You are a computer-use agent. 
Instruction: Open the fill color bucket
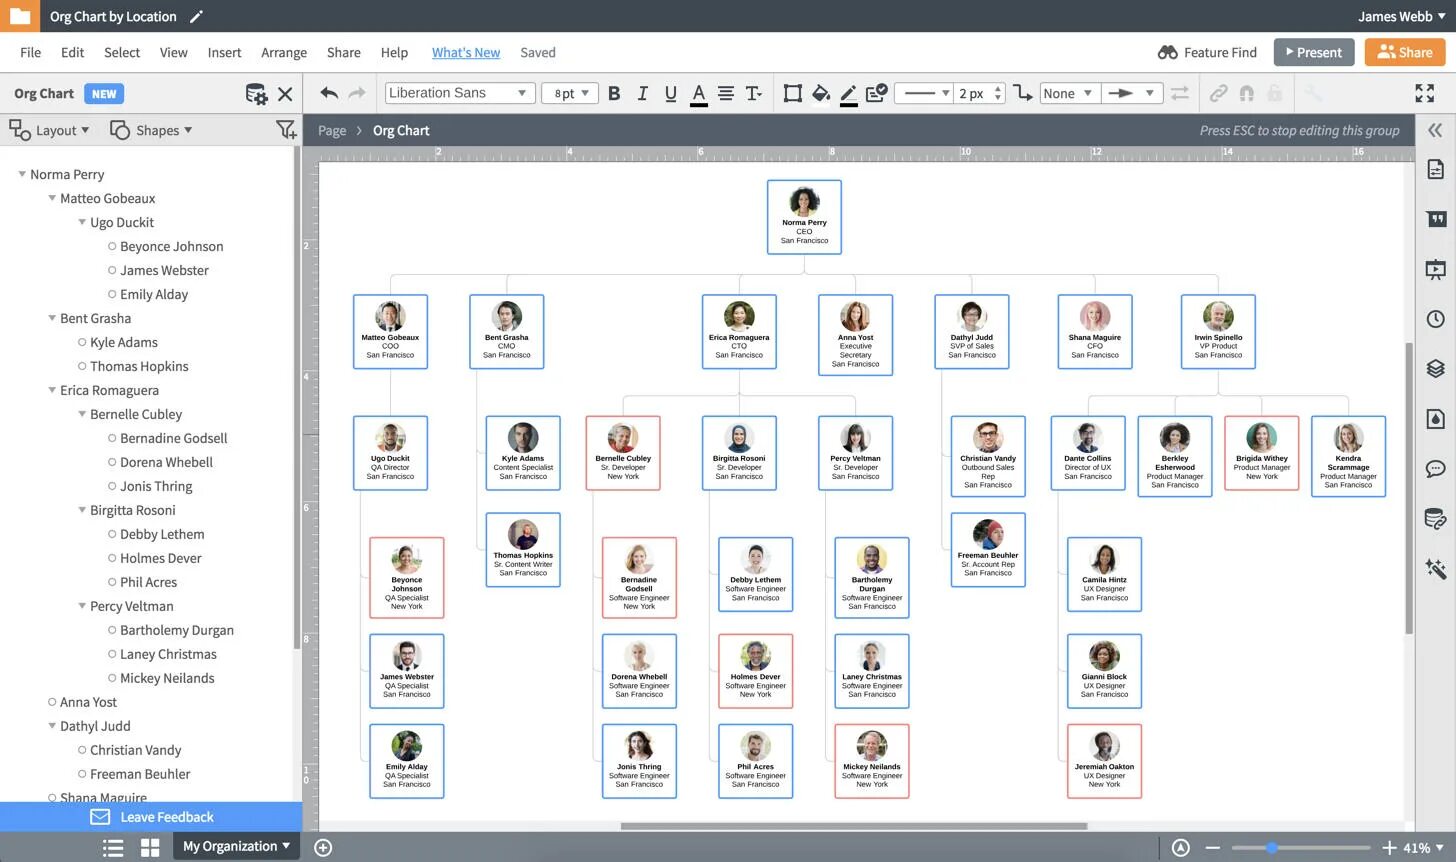tap(820, 93)
